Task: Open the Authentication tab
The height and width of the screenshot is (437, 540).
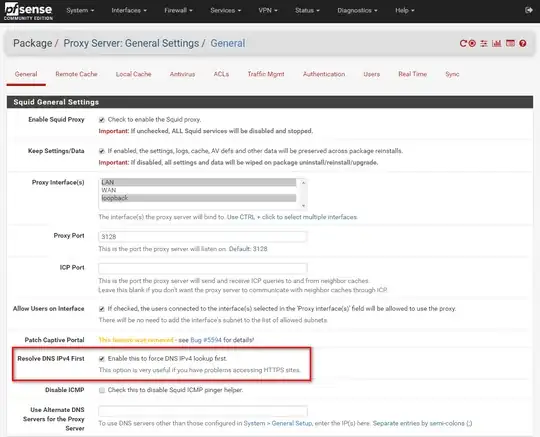Action: tap(324, 74)
